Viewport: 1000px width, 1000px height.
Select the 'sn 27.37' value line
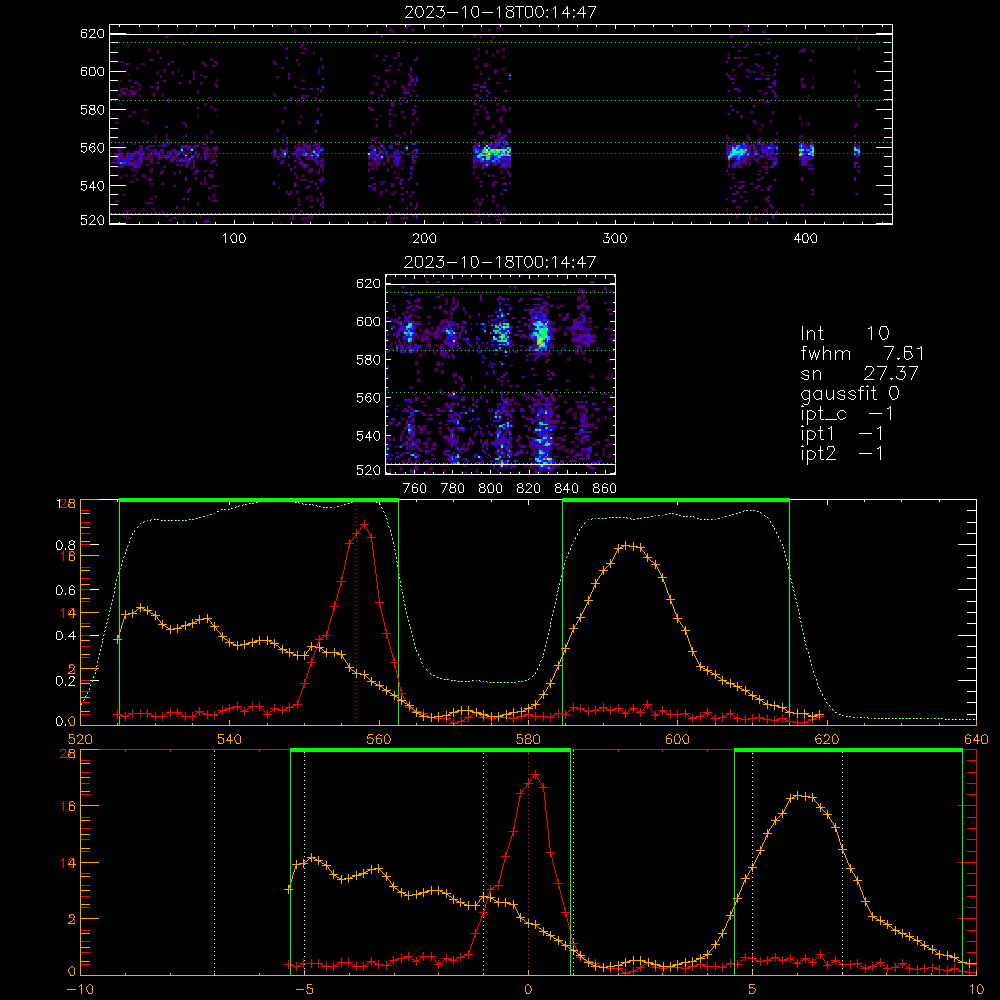coord(859,373)
